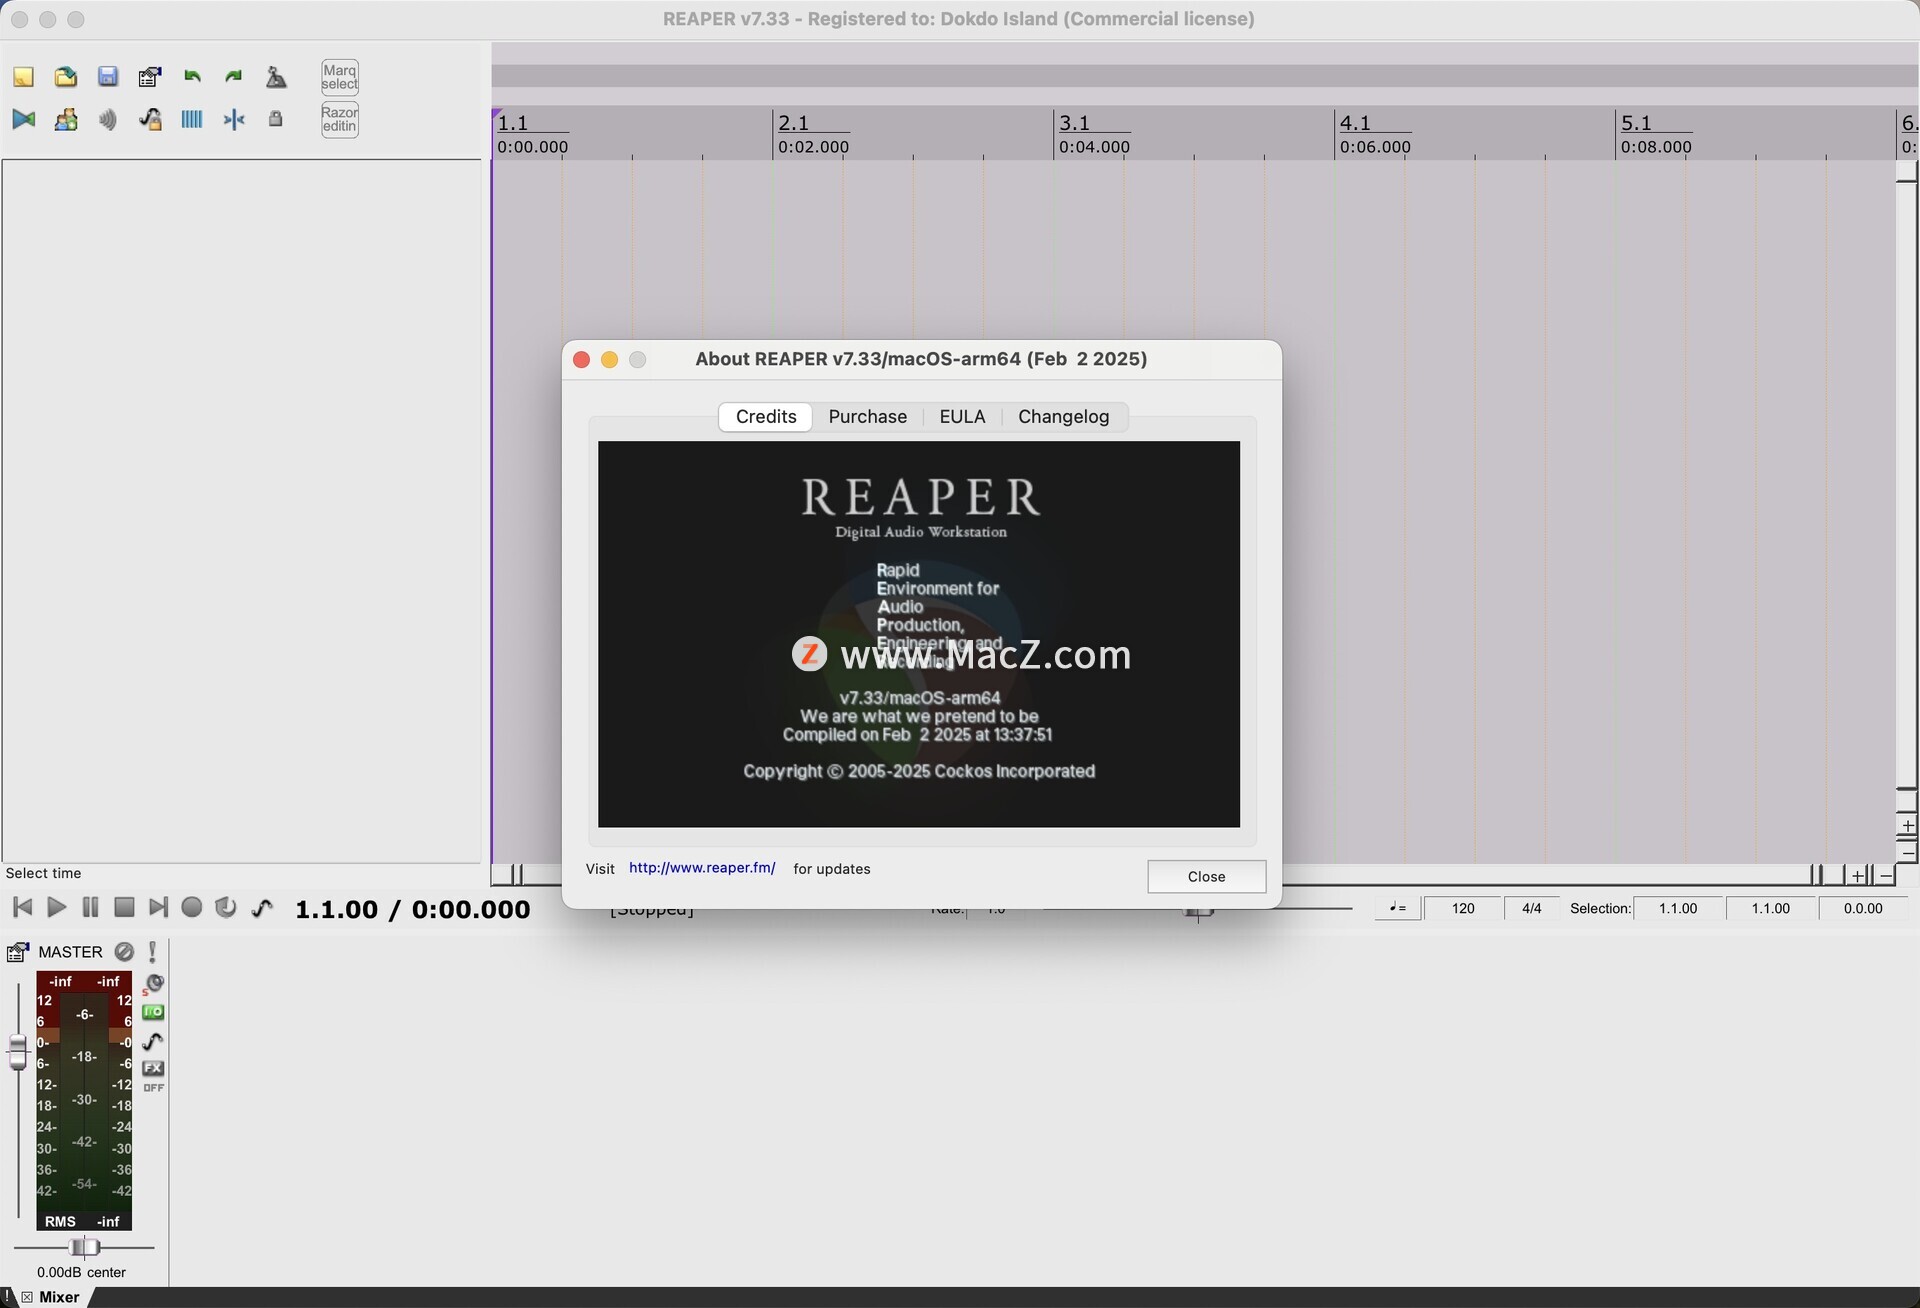
Task: Click vertical zoom in plus button
Action: [1907, 826]
